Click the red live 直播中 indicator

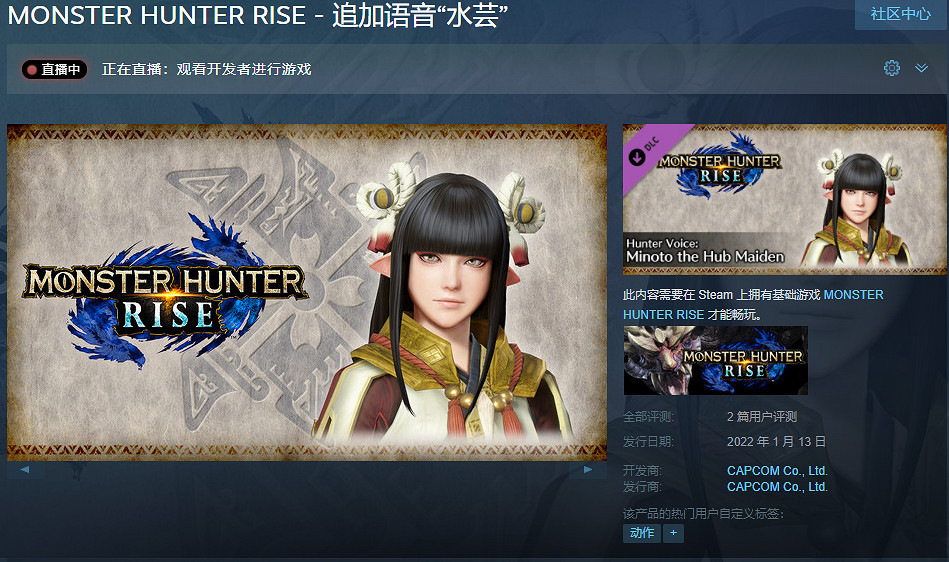click(x=54, y=70)
